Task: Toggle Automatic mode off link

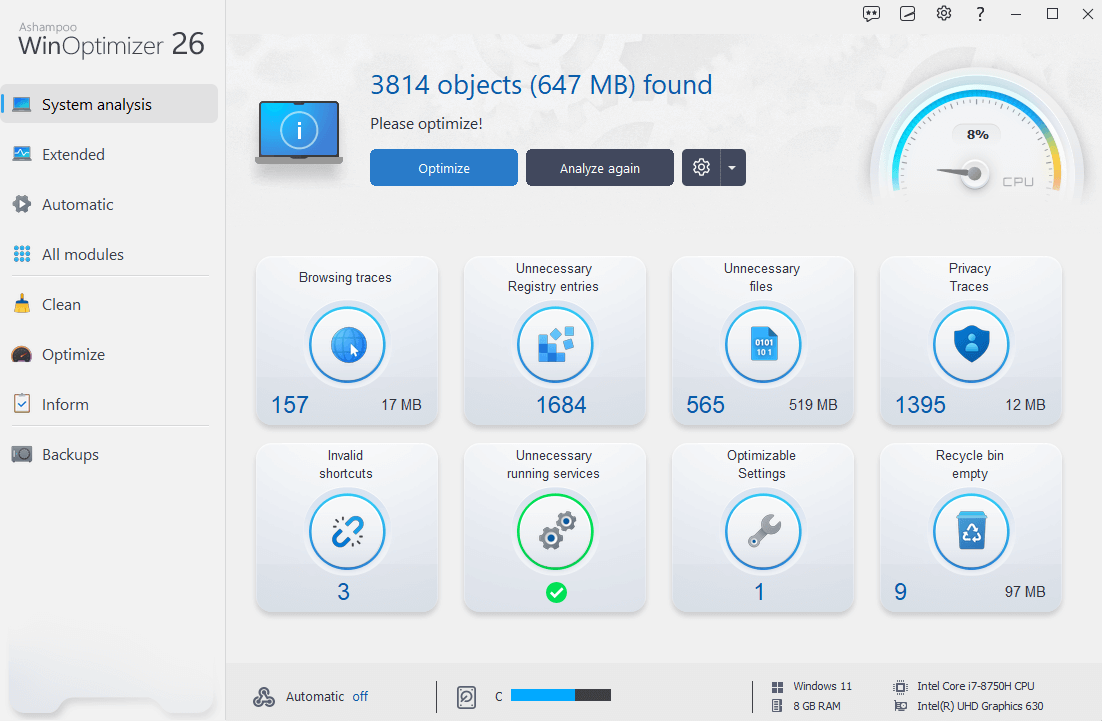Action: [x=360, y=696]
